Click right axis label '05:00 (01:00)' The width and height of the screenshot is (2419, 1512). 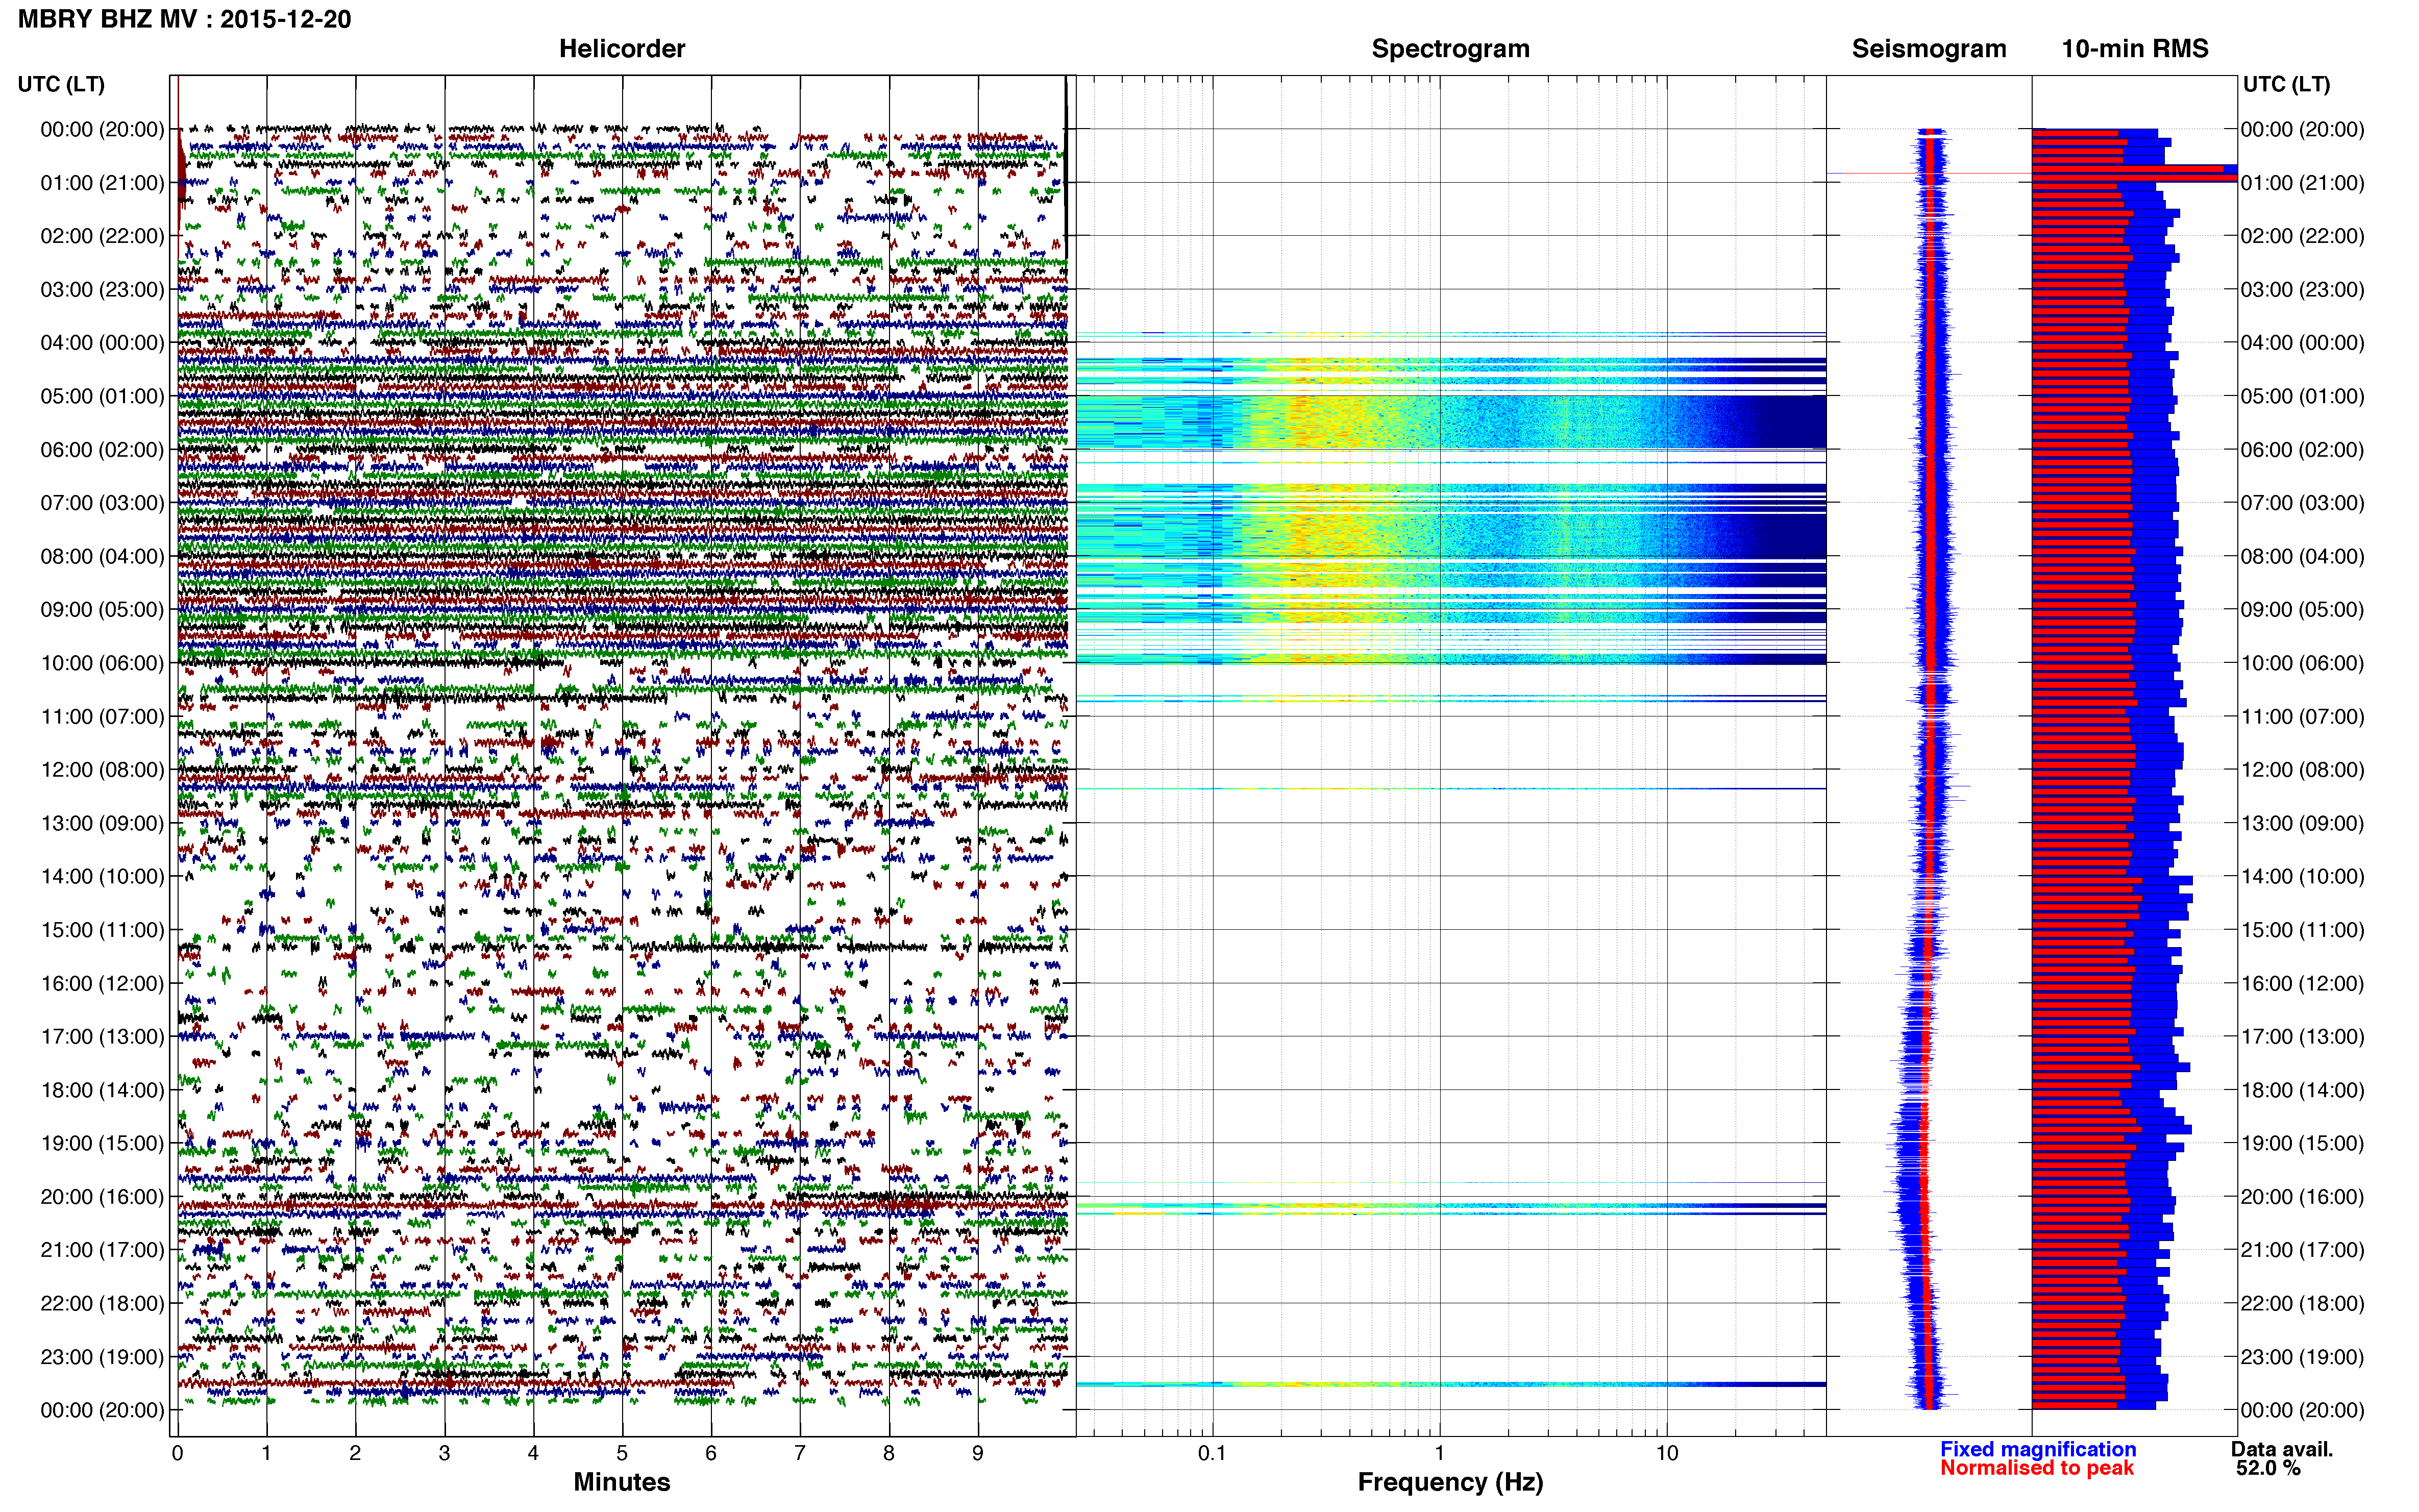[2302, 396]
